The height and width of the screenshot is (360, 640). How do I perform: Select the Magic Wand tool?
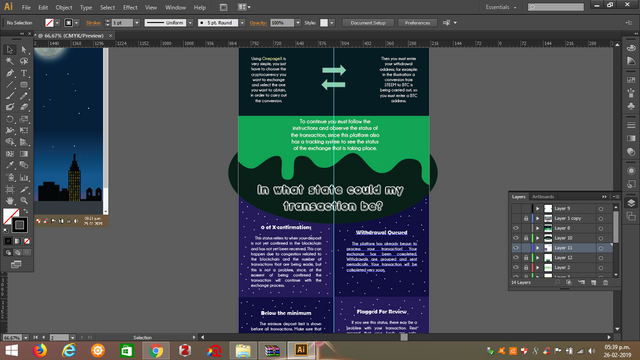point(10,61)
